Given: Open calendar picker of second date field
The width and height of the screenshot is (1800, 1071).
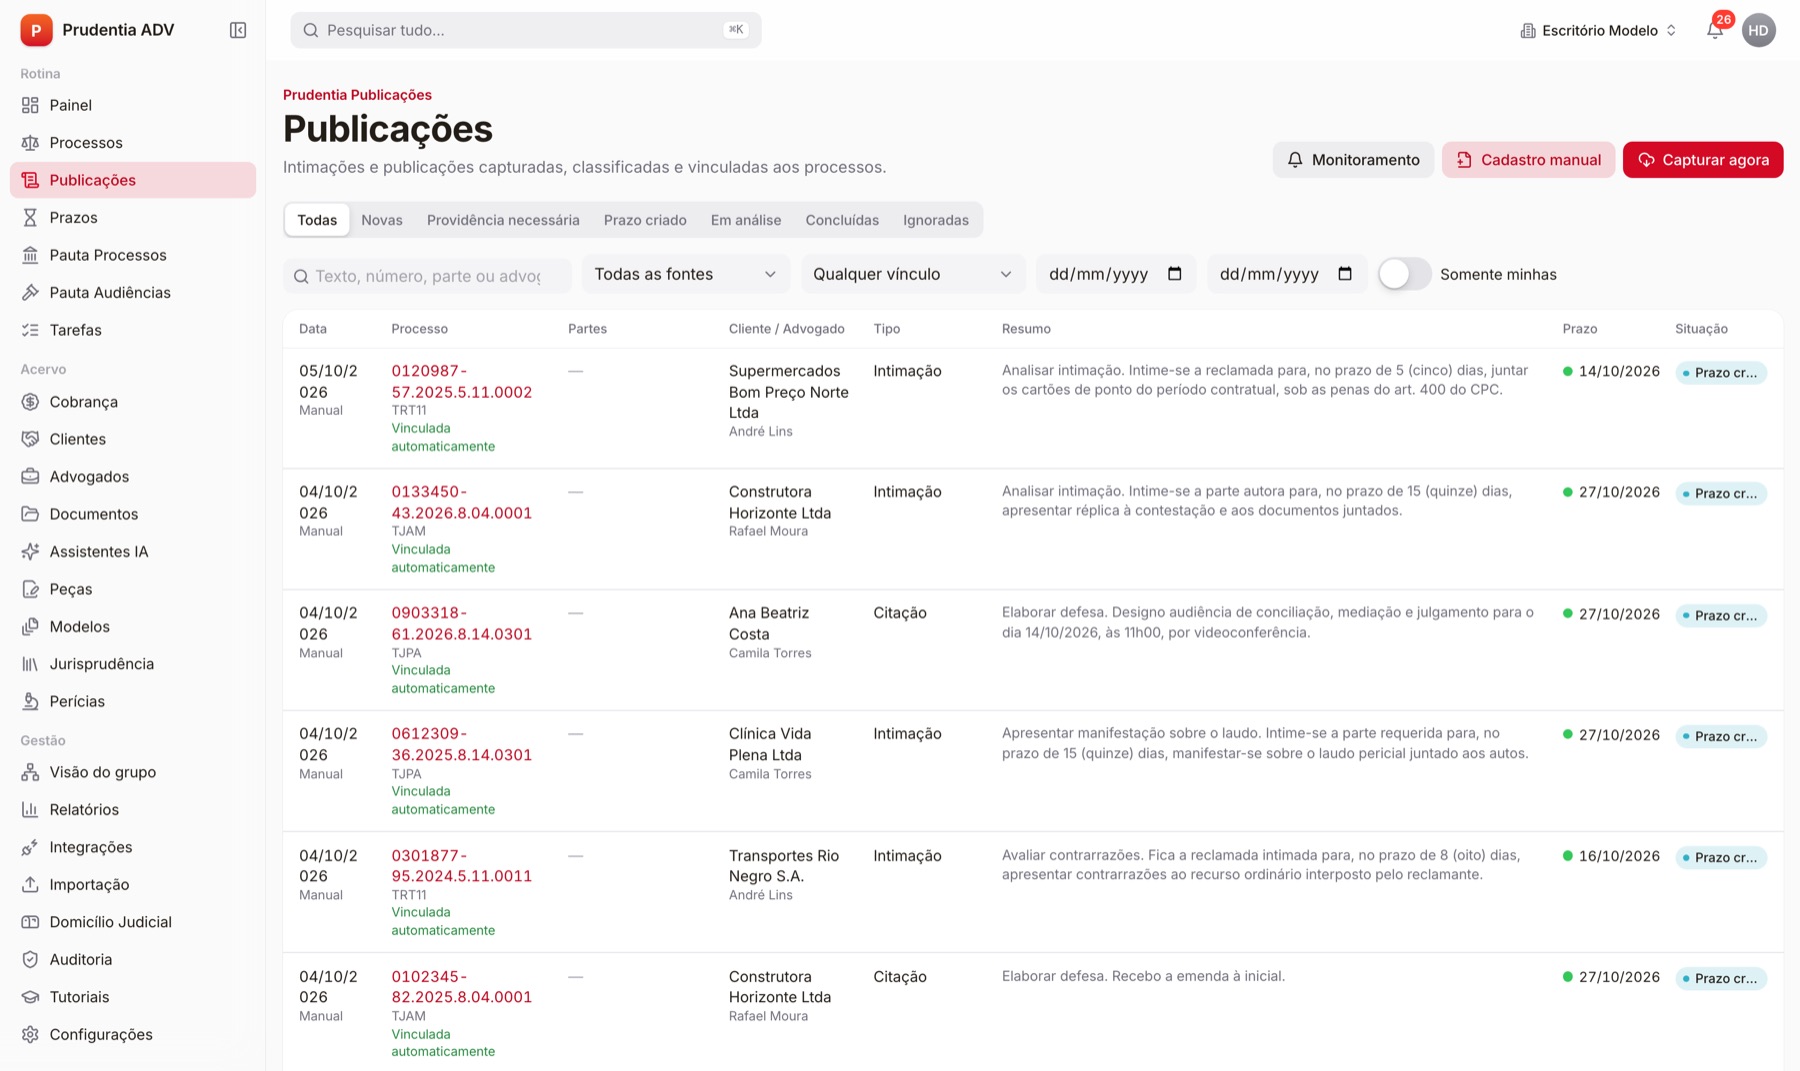Looking at the screenshot, I should 1345,274.
